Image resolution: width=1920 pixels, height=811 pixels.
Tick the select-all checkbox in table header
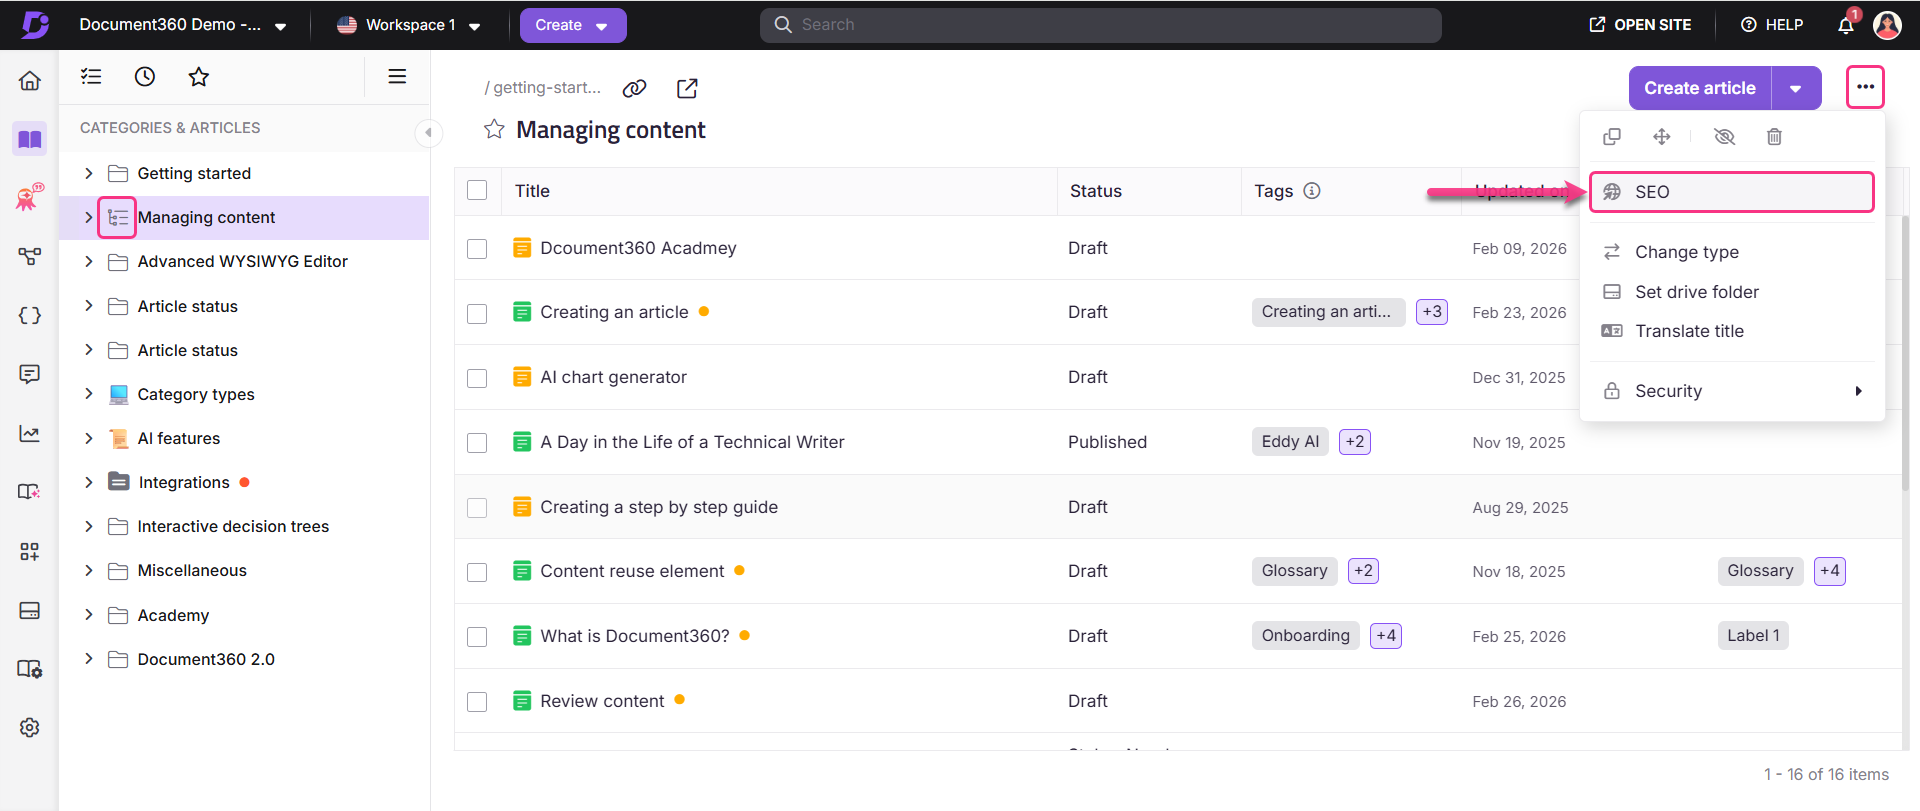pyautogui.click(x=477, y=190)
